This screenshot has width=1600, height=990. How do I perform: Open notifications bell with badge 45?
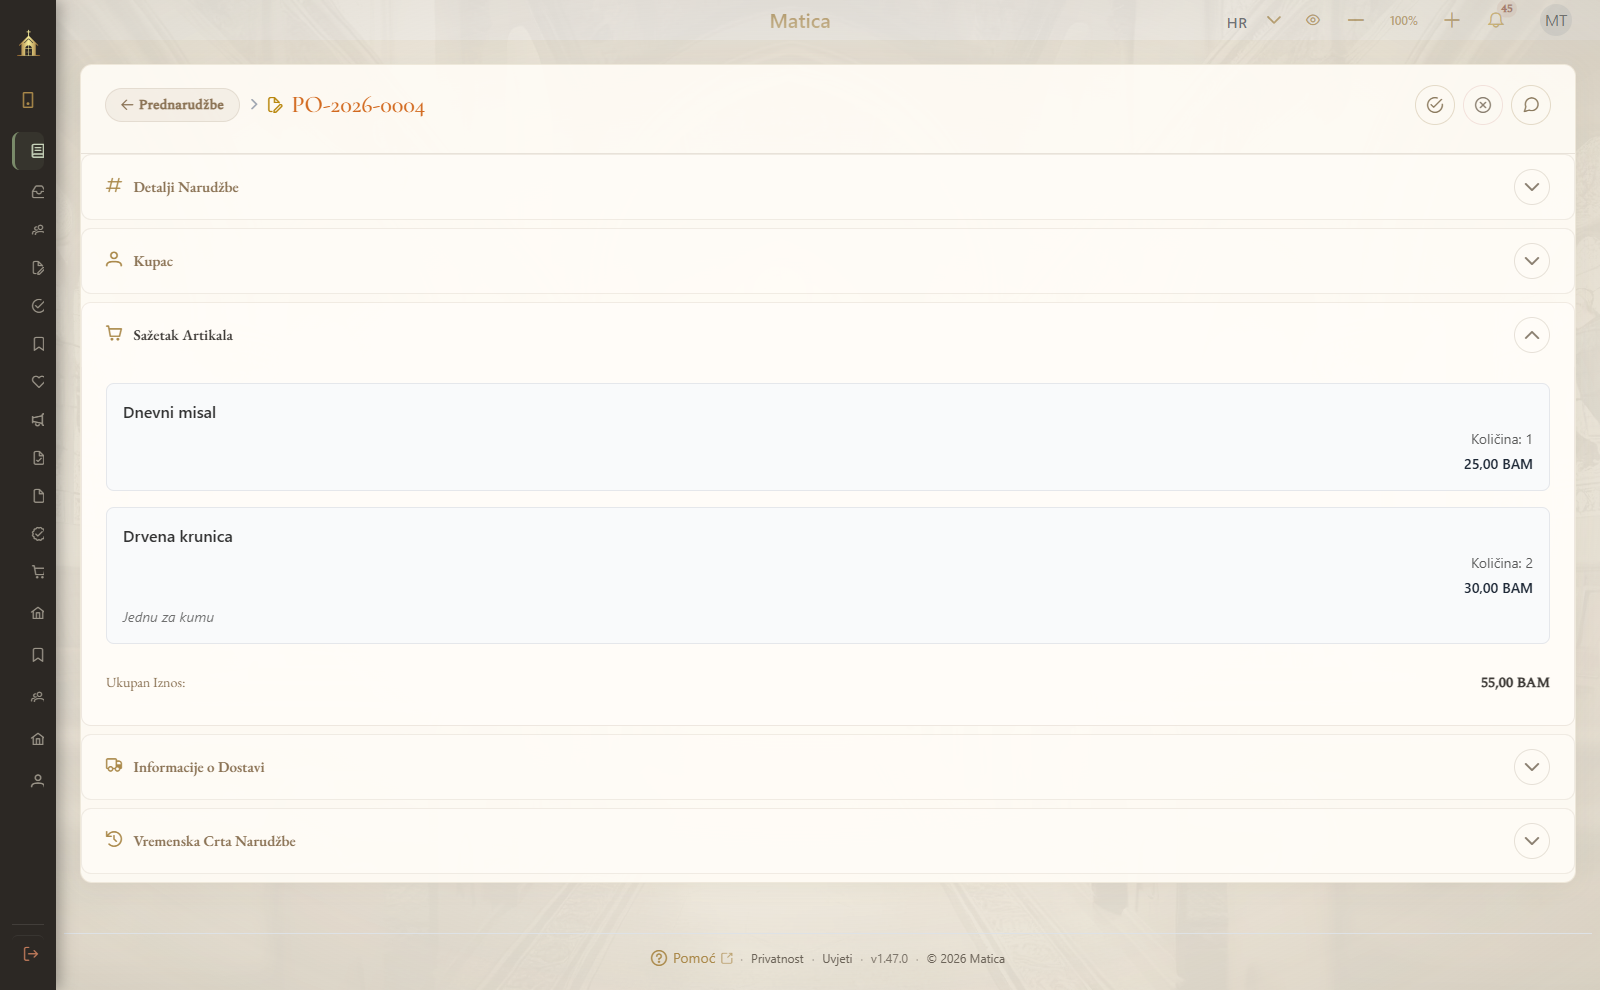(x=1497, y=19)
